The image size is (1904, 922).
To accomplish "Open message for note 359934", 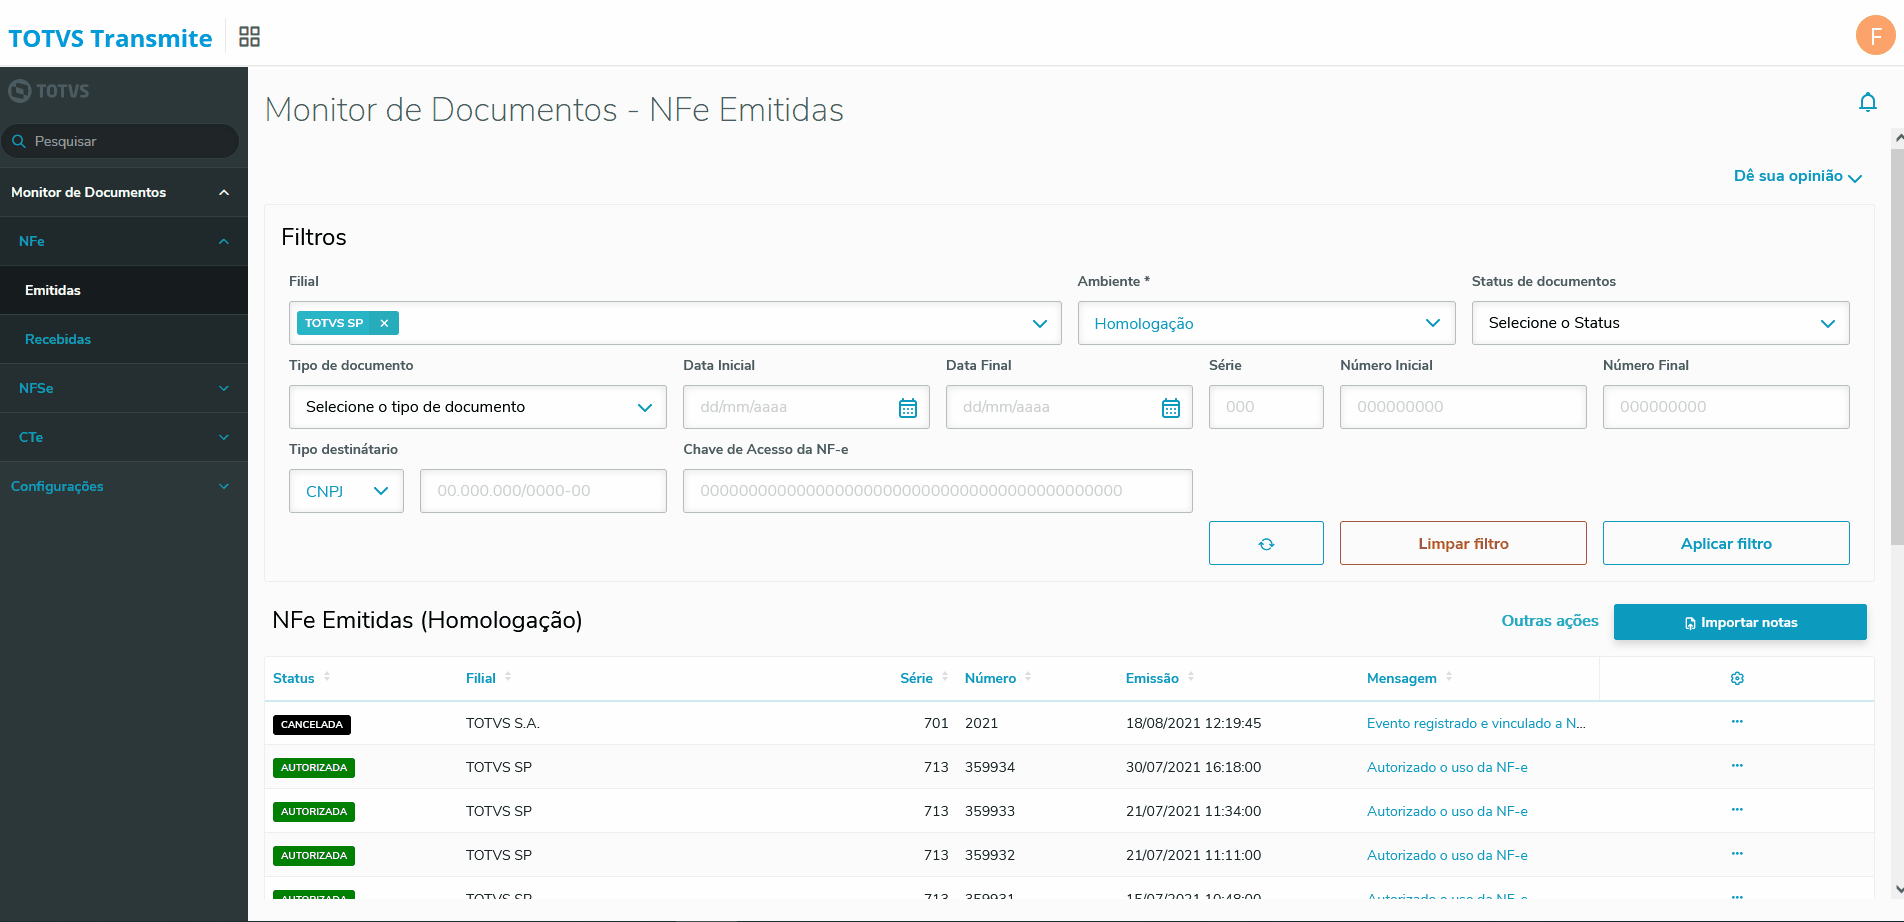I will point(1447,767).
